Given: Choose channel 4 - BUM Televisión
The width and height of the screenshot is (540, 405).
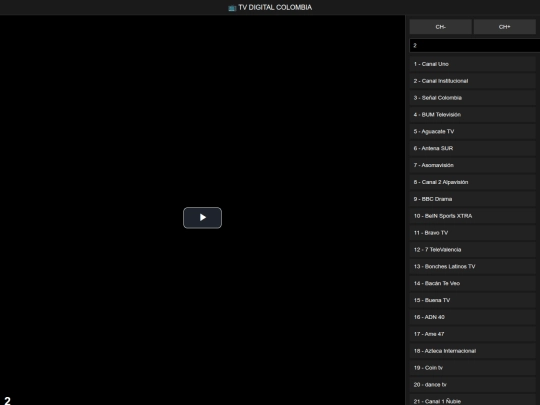Looking at the screenshot, I should [472, 115].
